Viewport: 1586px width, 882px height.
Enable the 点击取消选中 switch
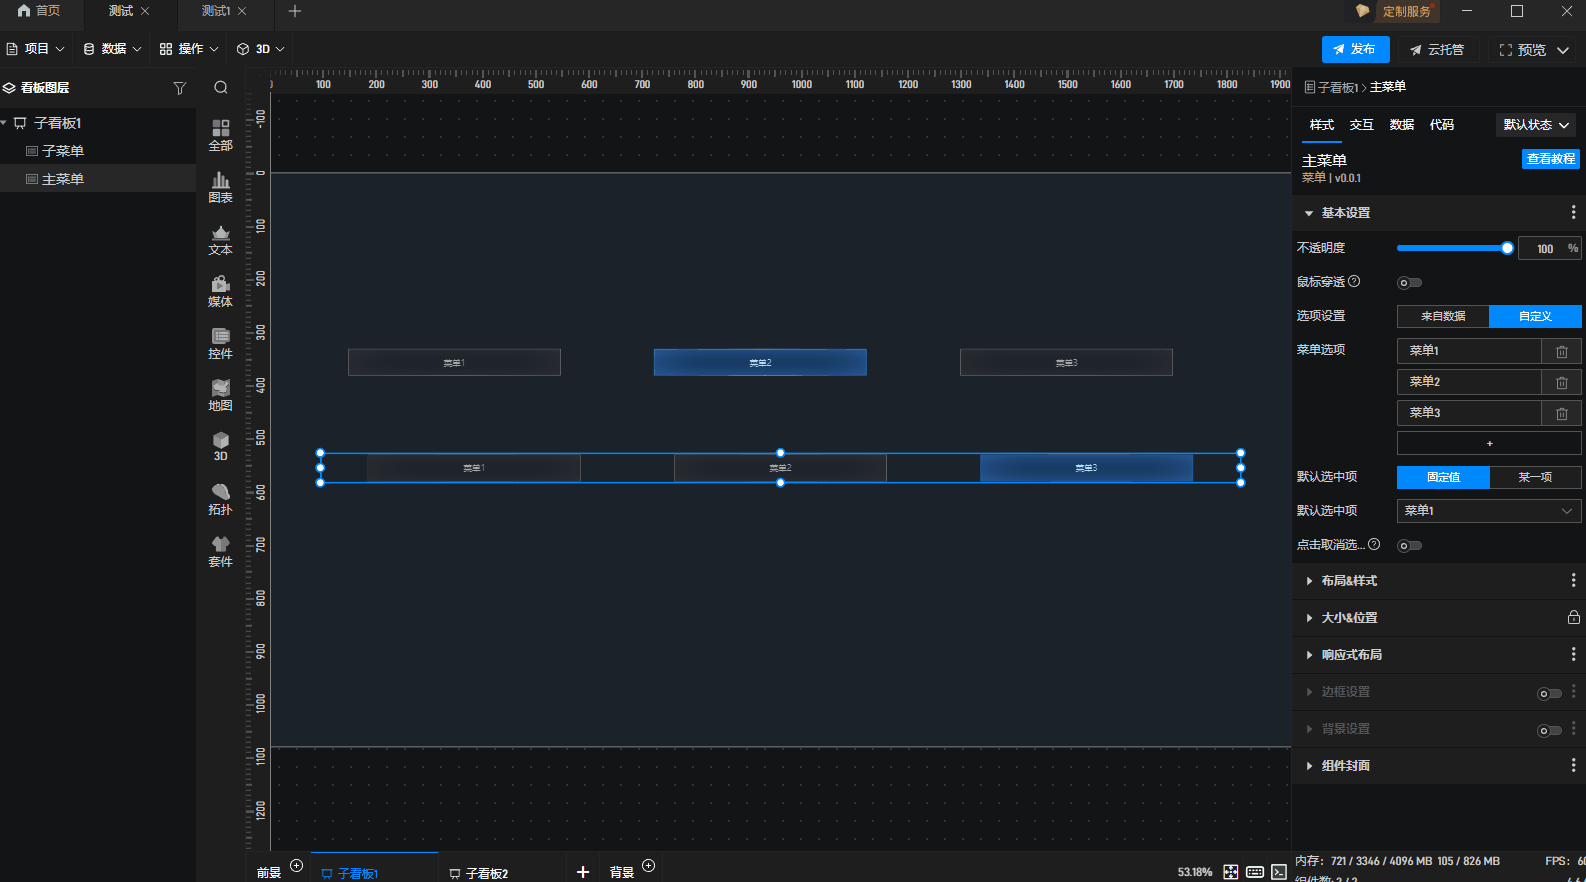[x=1409, y=546]
